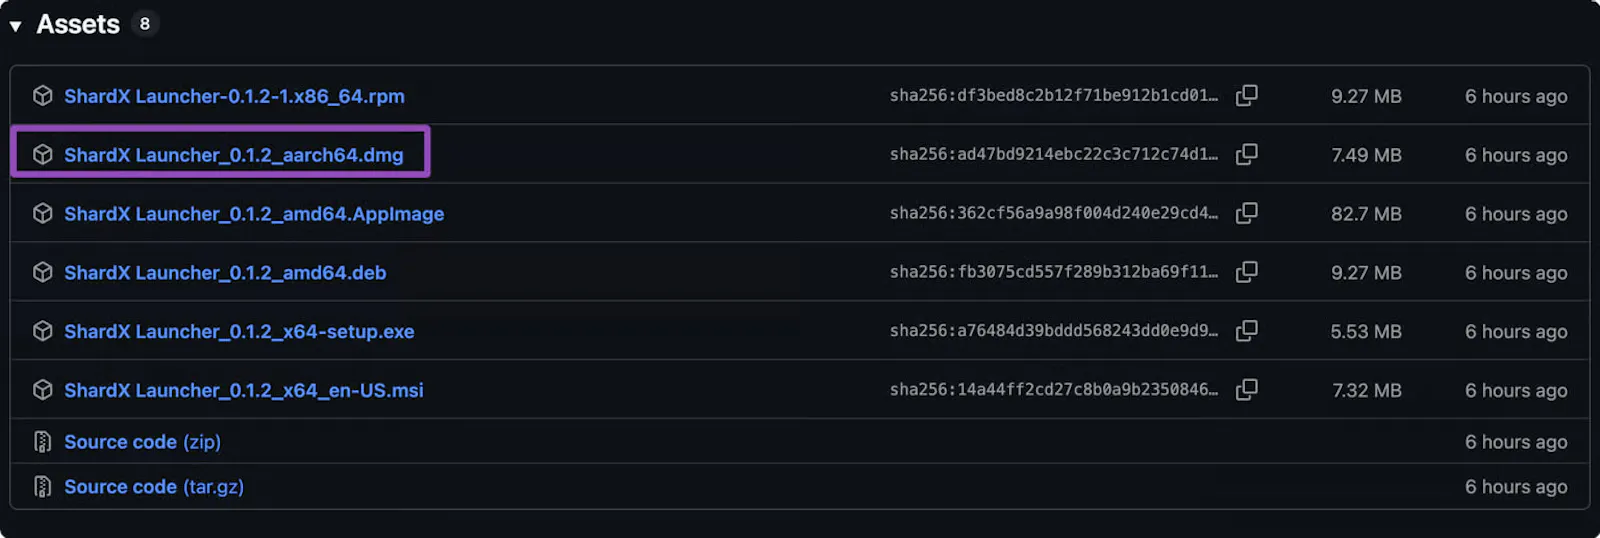Viewport: 1600px width, 538px height.
Task: Click zip file icon beside Source code (zip)
Action: [42, 441]
